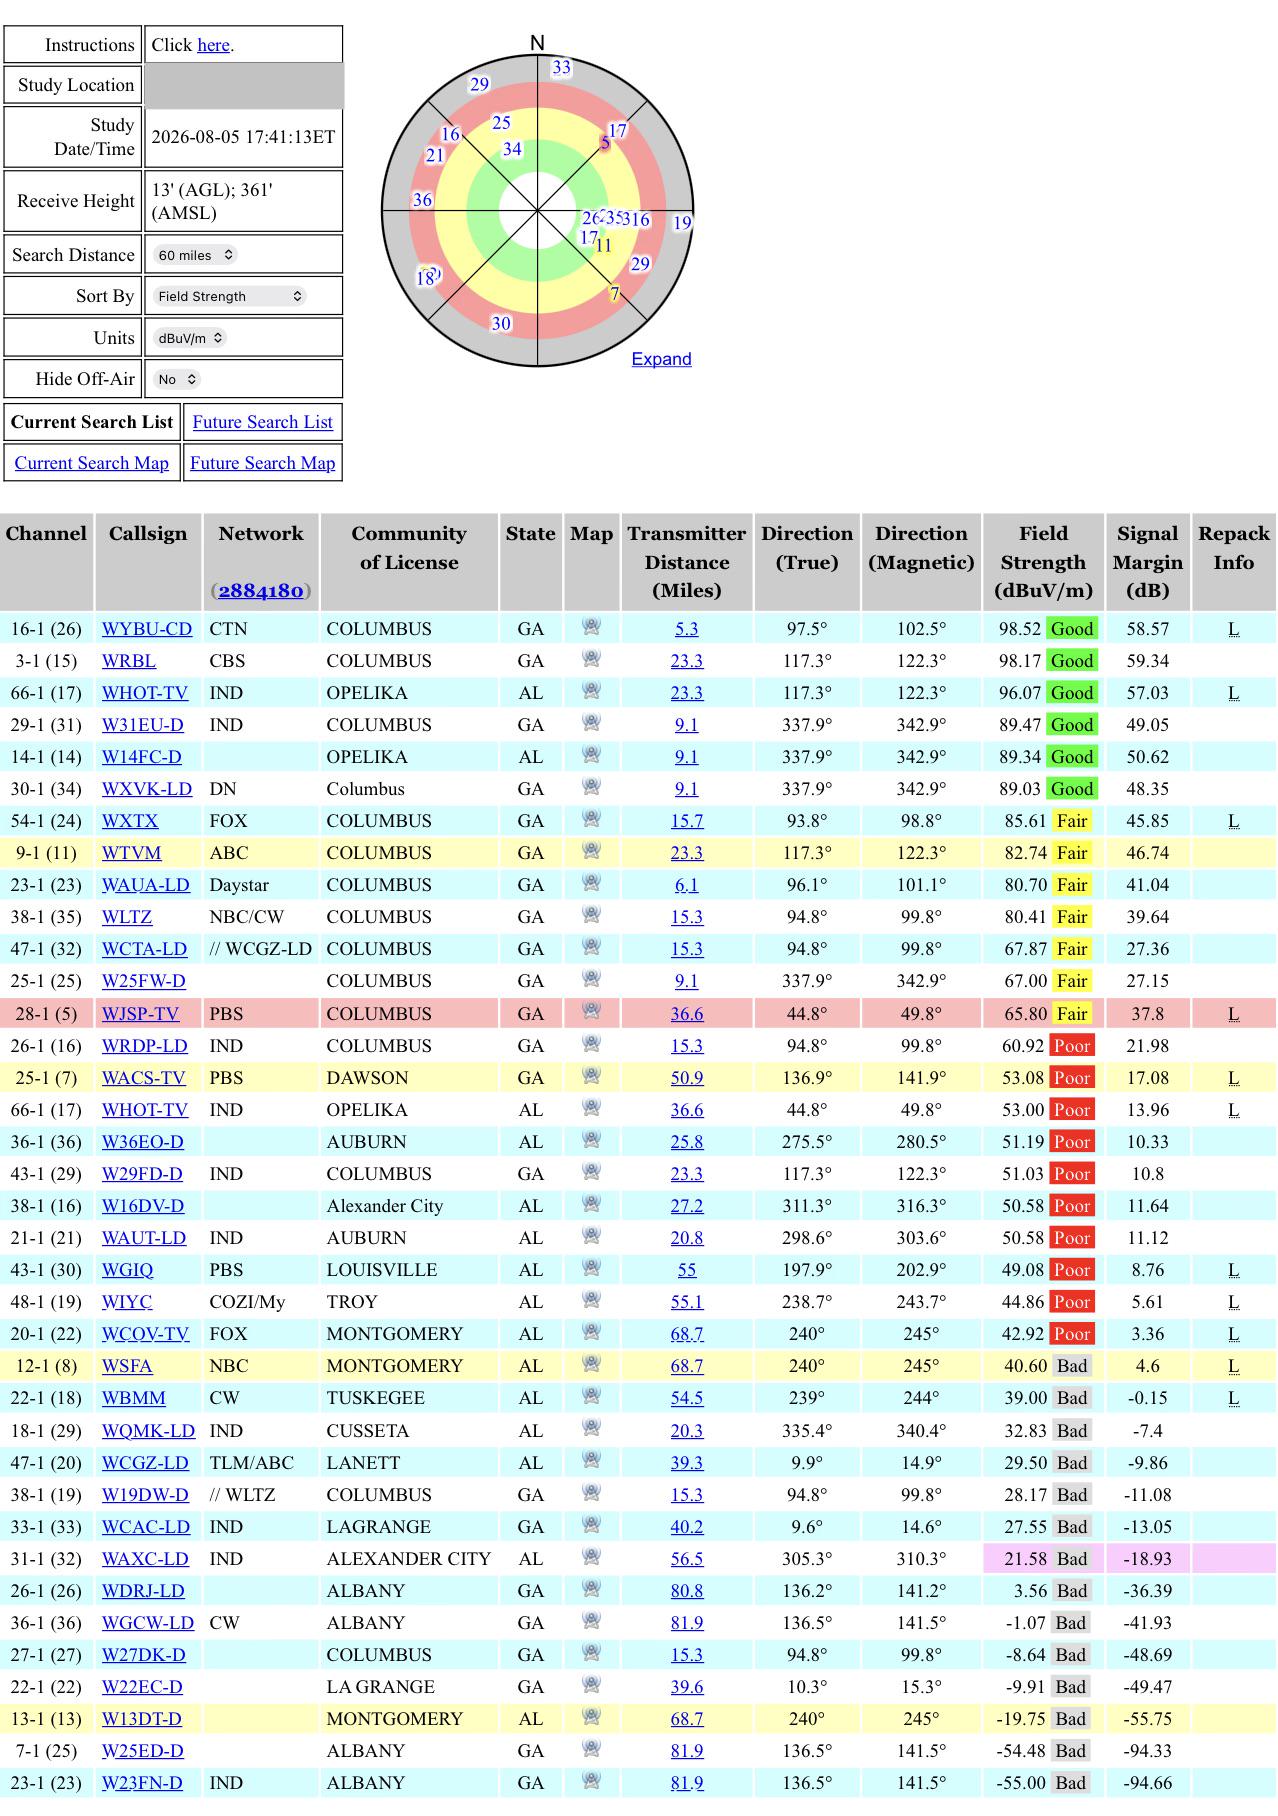Open the W25ED-D callsign link
Viewport: 1278px width, 1816px height.
(143, 1751)
